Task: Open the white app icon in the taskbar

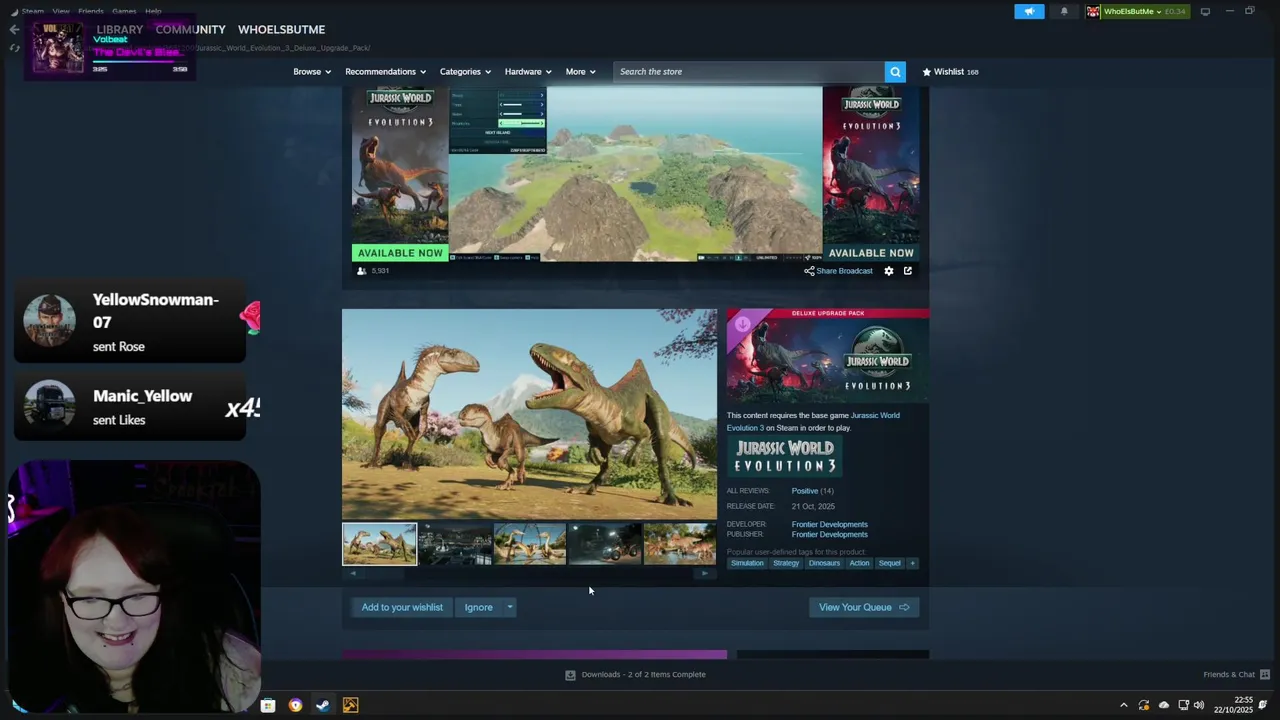Action: click(268, 705)
